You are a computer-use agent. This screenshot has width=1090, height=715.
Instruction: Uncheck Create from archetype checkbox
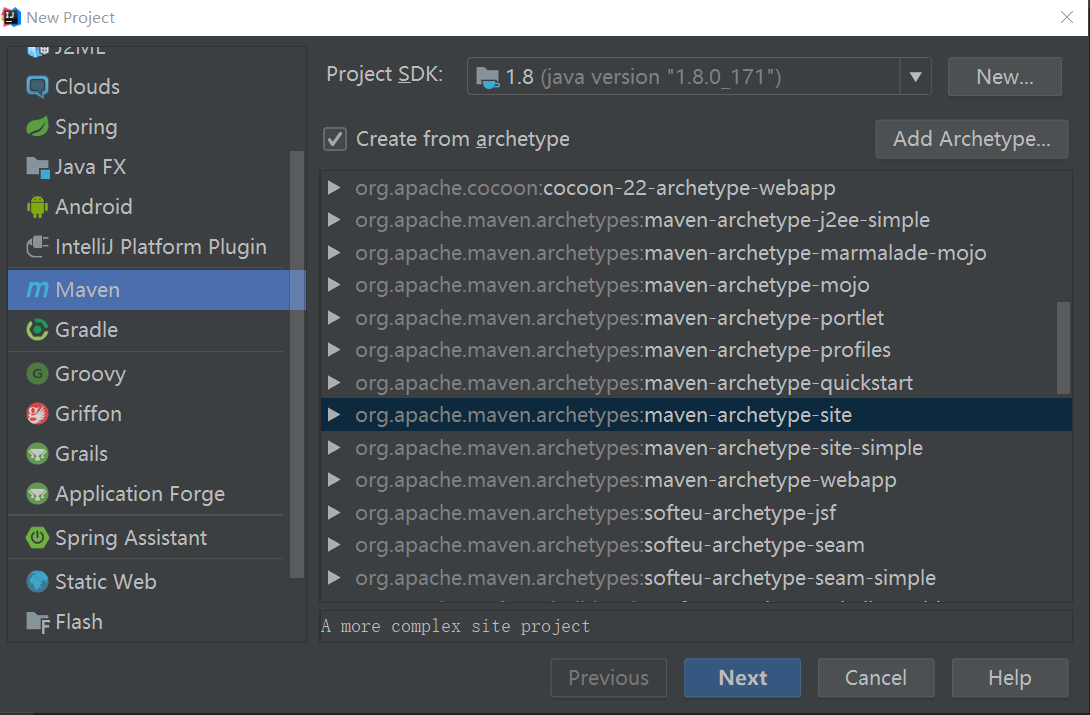pyautogui.click(x=335, y=139)
